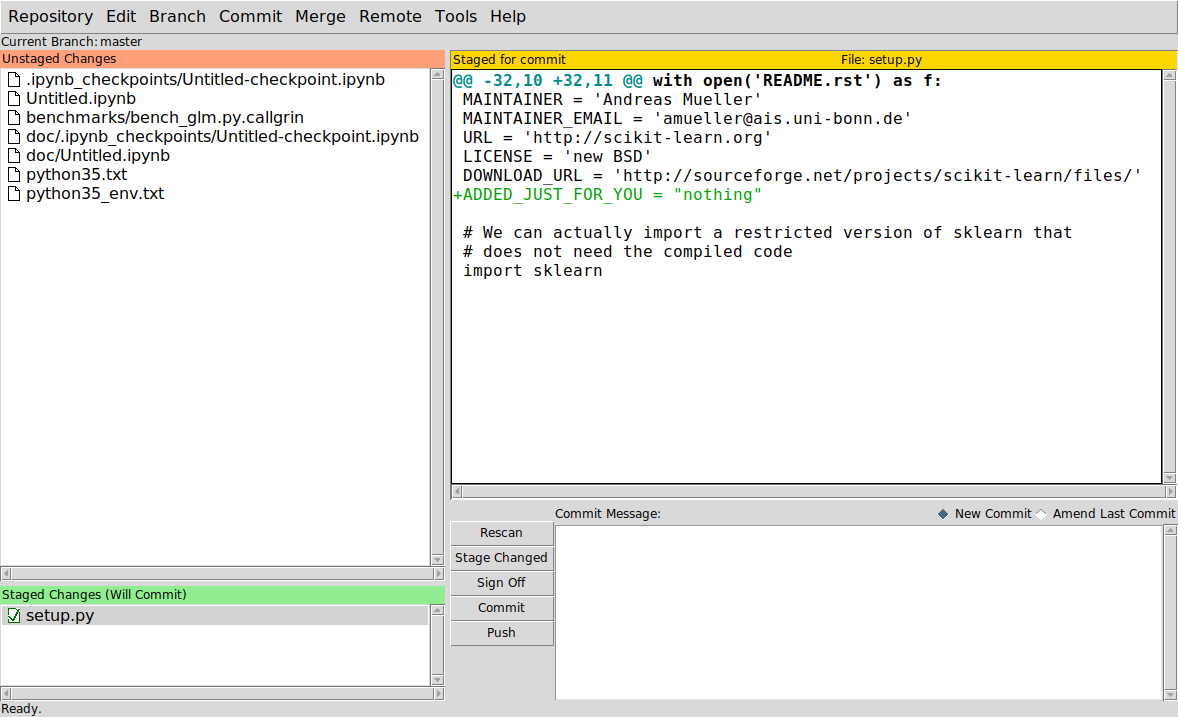The width and height of the screenshot is (1178, 717).
Task: Click inside the commit message text area
Action: (x=858, y=612)
